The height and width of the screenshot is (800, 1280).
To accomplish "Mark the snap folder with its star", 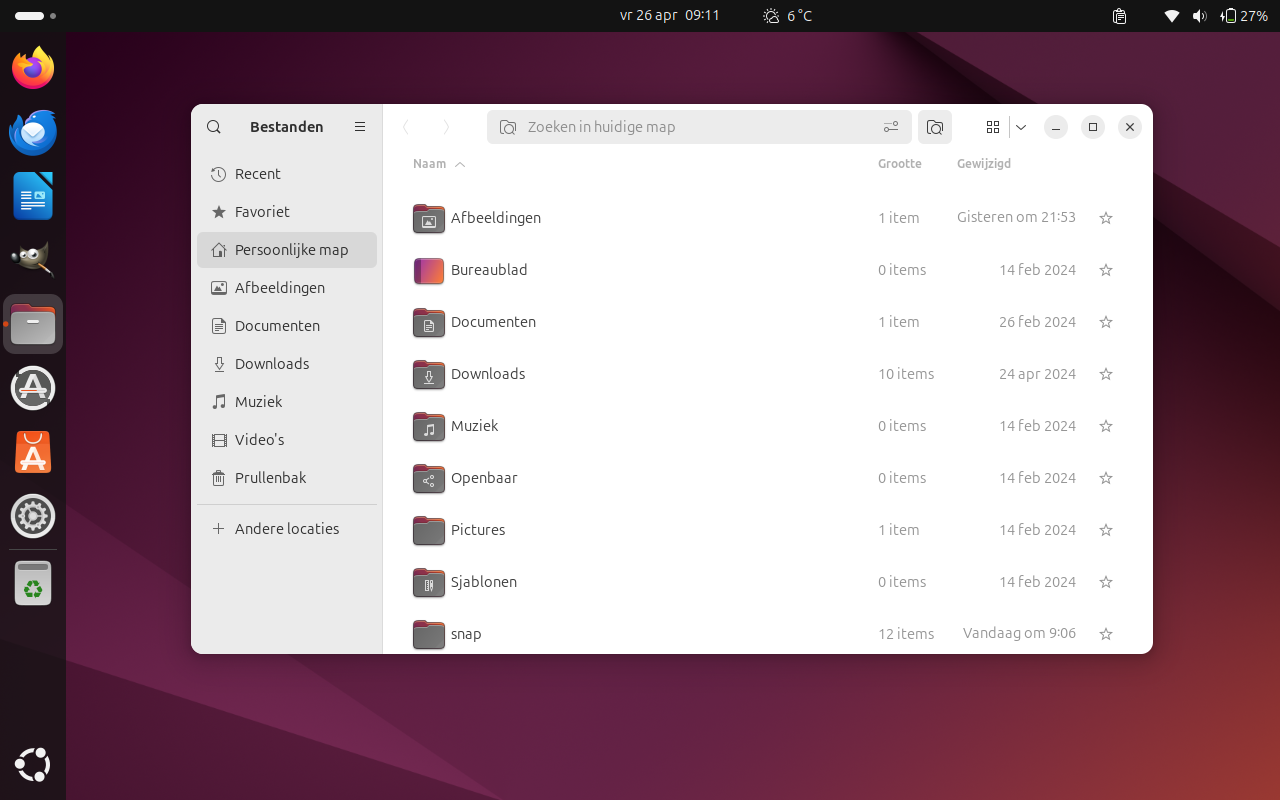I will click(1106, 634).
